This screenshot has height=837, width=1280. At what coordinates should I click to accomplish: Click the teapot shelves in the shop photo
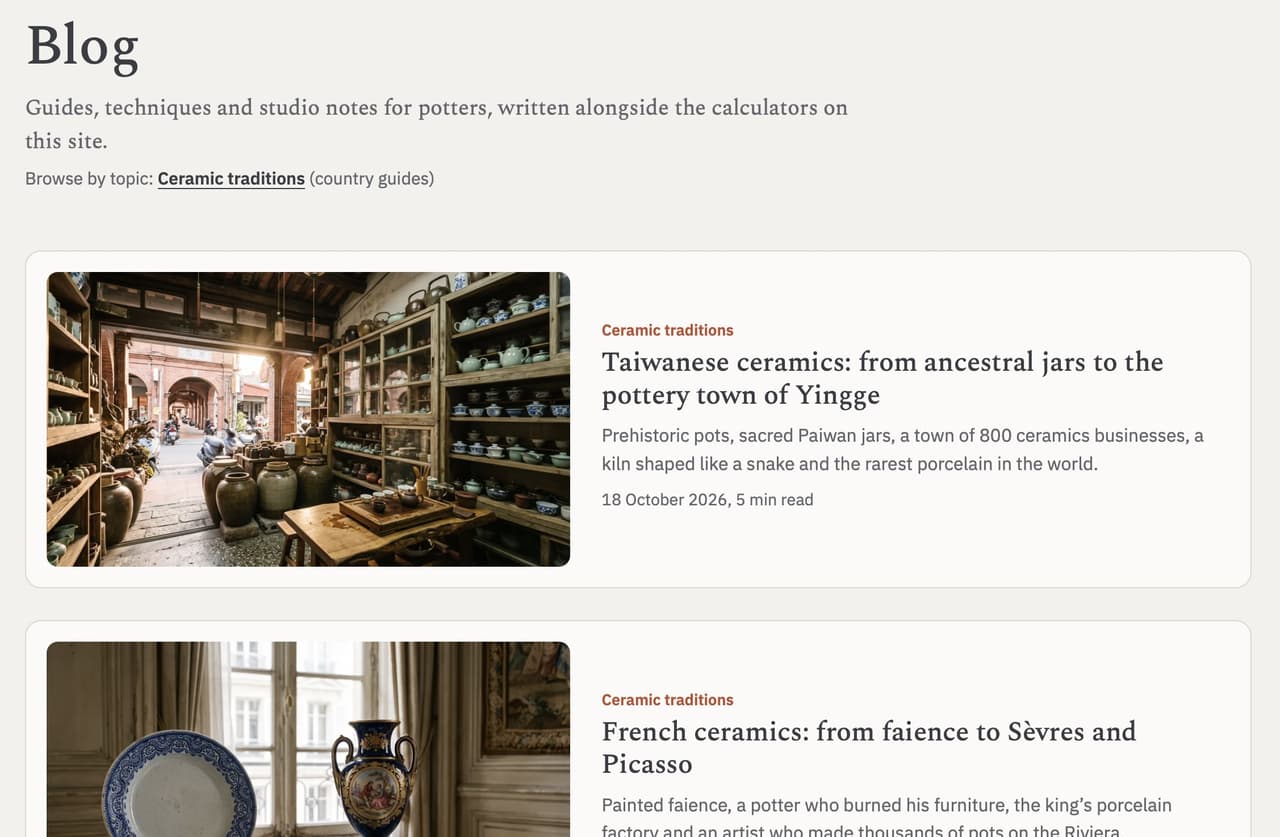(x=505, y=400)
